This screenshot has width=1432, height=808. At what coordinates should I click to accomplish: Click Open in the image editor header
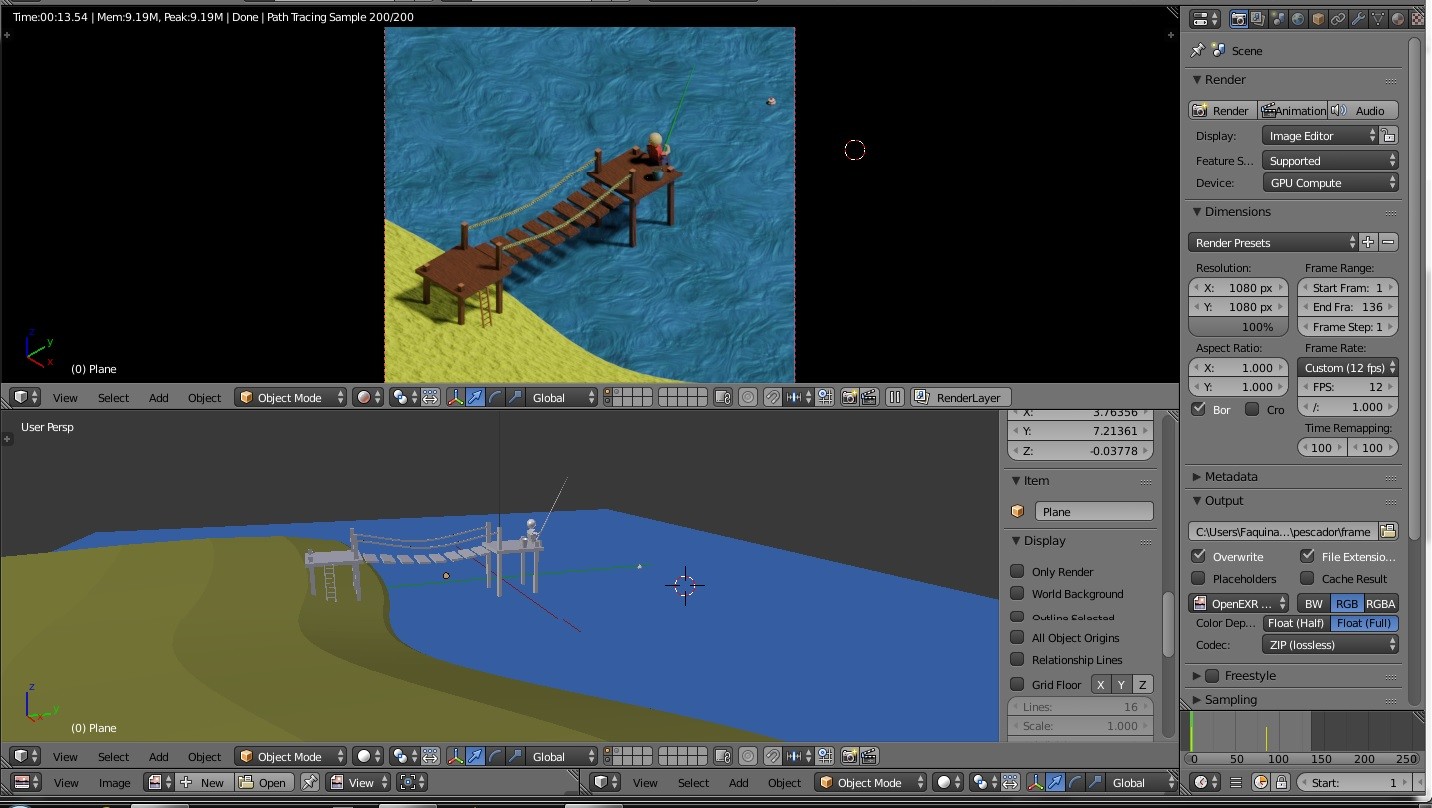[x=263, y=782]
